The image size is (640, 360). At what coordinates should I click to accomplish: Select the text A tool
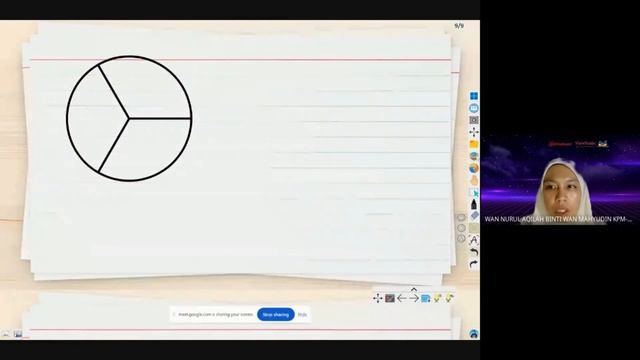coord(474,240)
